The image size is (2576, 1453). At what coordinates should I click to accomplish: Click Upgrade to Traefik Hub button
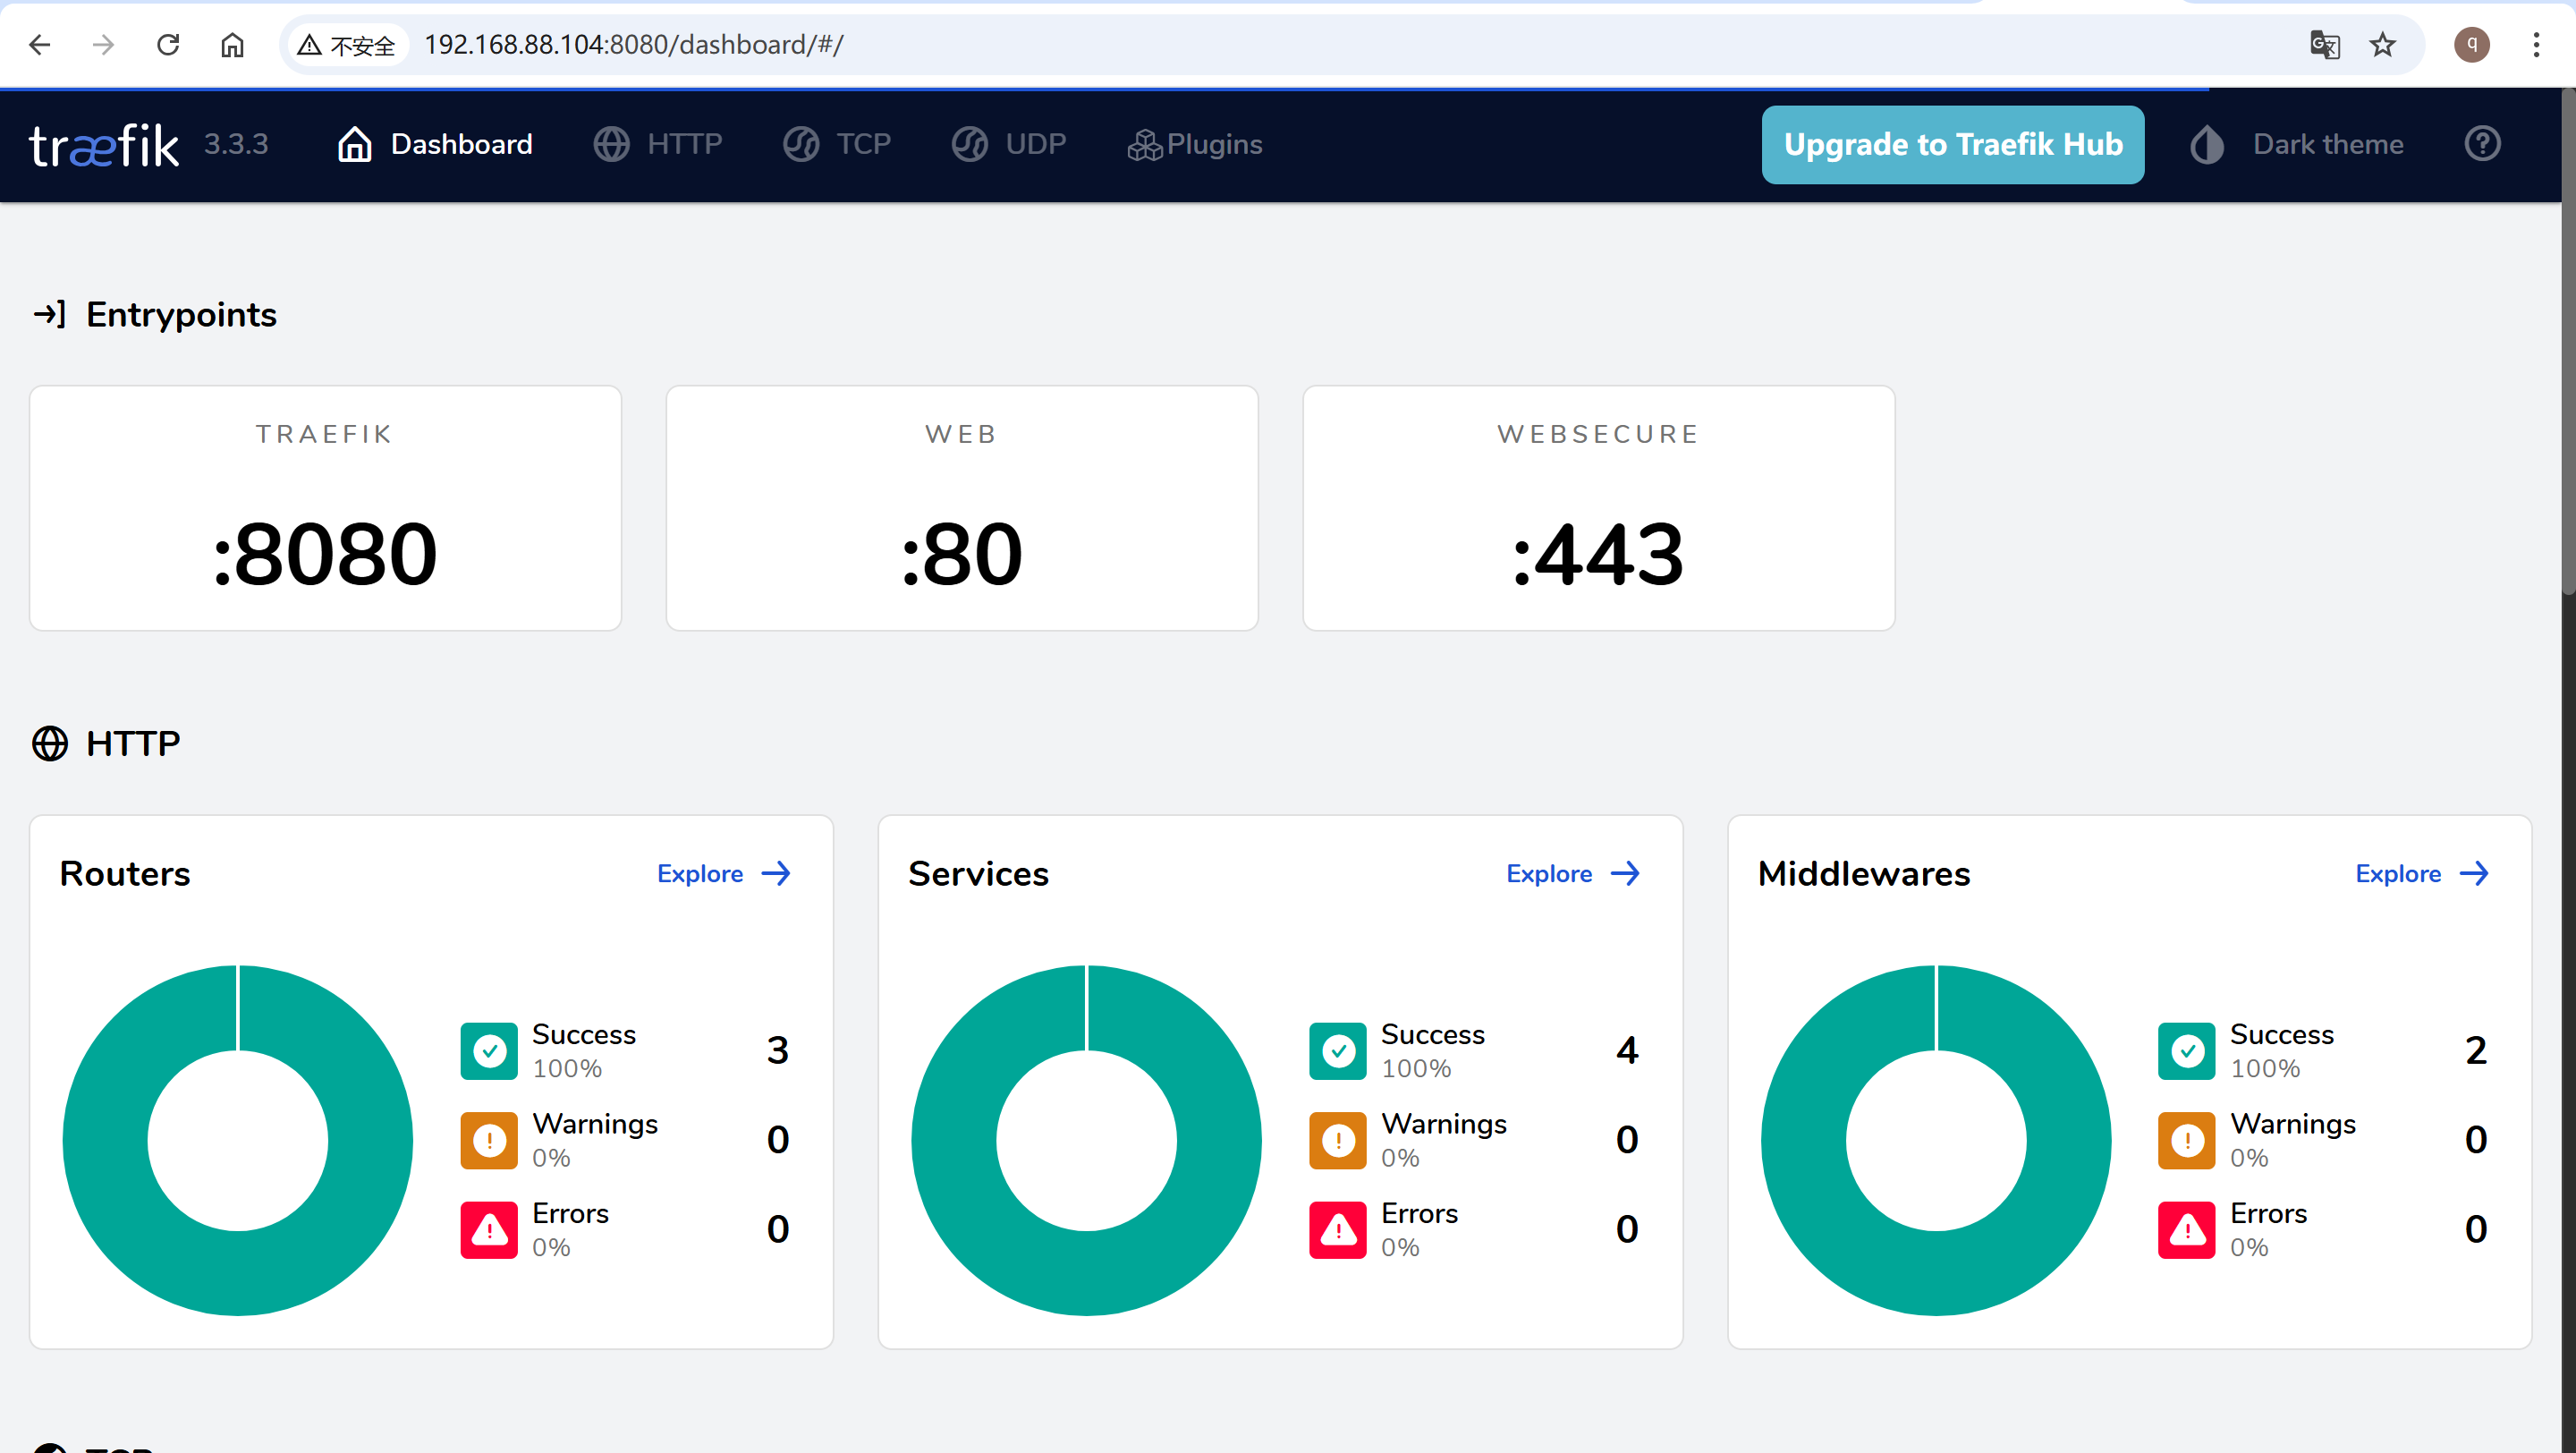1952,144
